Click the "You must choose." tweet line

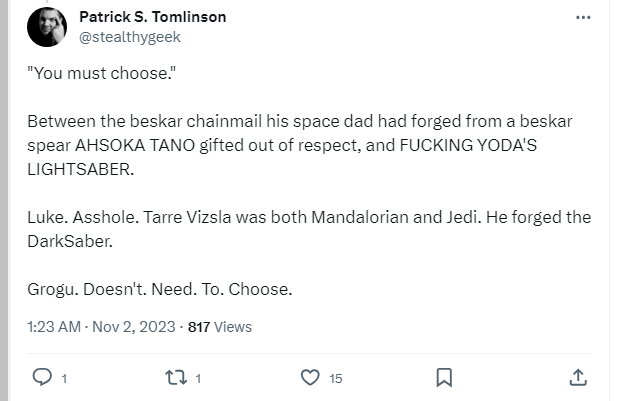pos(102,73)
